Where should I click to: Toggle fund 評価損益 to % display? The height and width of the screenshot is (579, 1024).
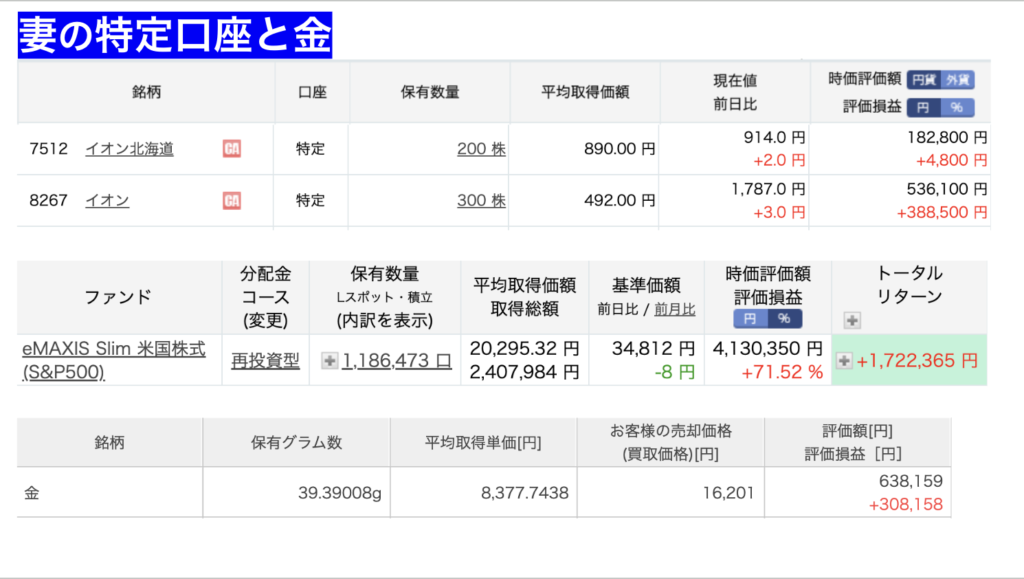[x=784, y=318]
